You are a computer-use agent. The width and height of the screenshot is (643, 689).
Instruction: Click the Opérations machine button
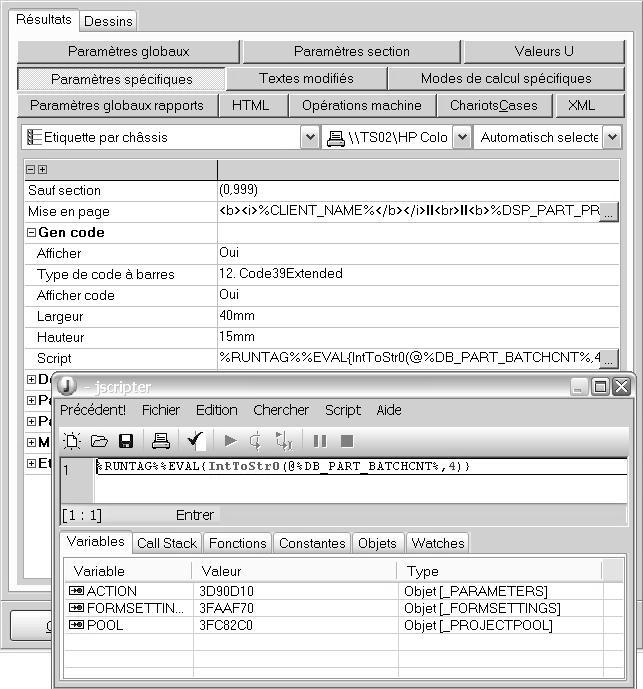(x=362, y=105)
